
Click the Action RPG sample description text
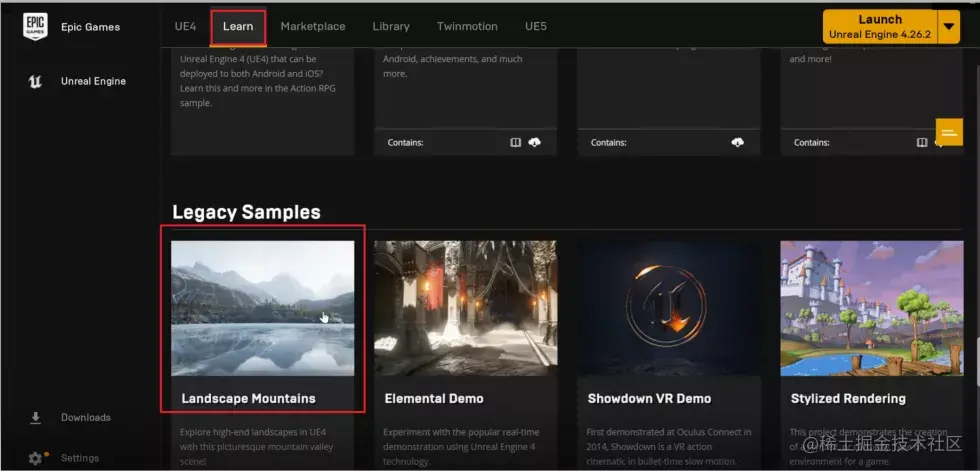(258, 81)
